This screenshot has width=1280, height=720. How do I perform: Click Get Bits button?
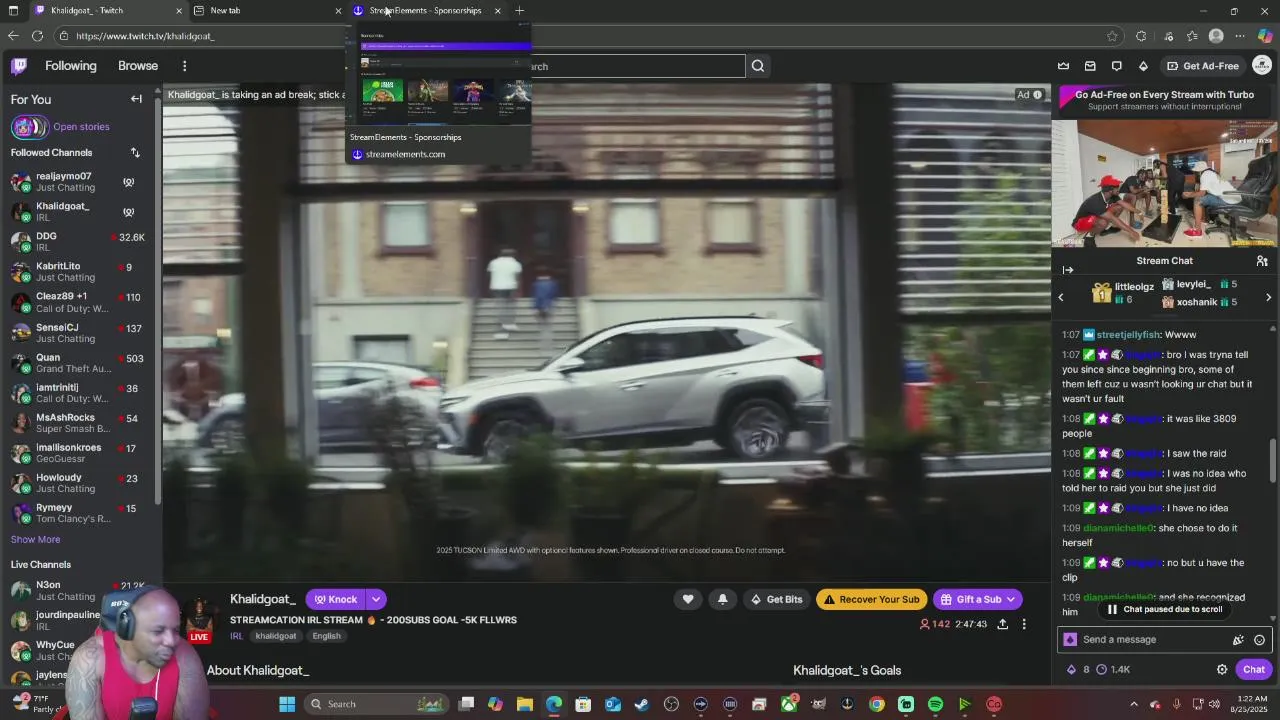coord(776,599)
